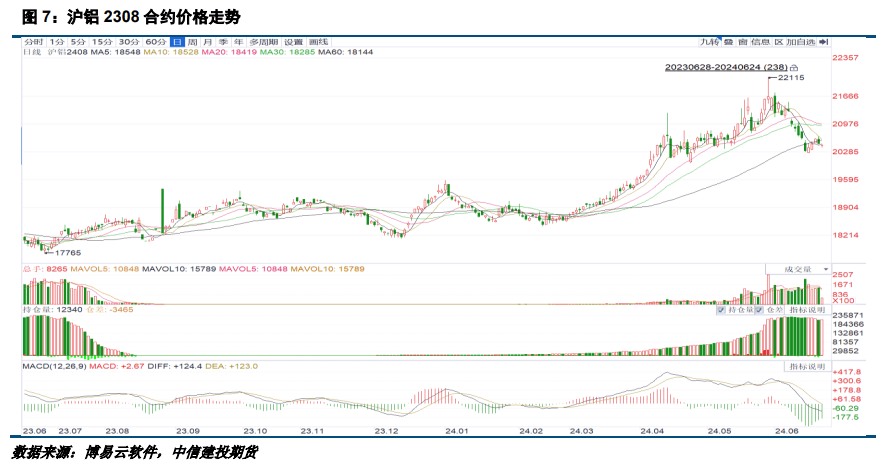884x466 pixels.
Task: Expand the 成交量 indicator dropdown
Action: tap(798, 269)
